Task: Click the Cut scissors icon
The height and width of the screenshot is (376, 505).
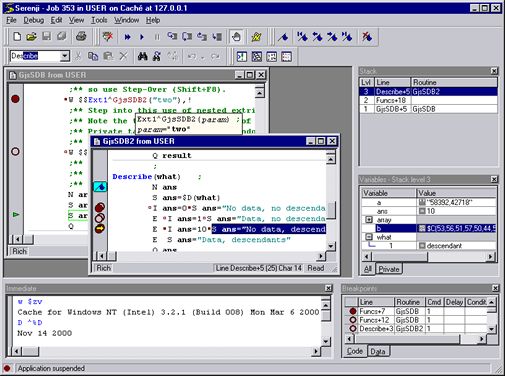Action: pyautogui.click(x=78, y=56)
